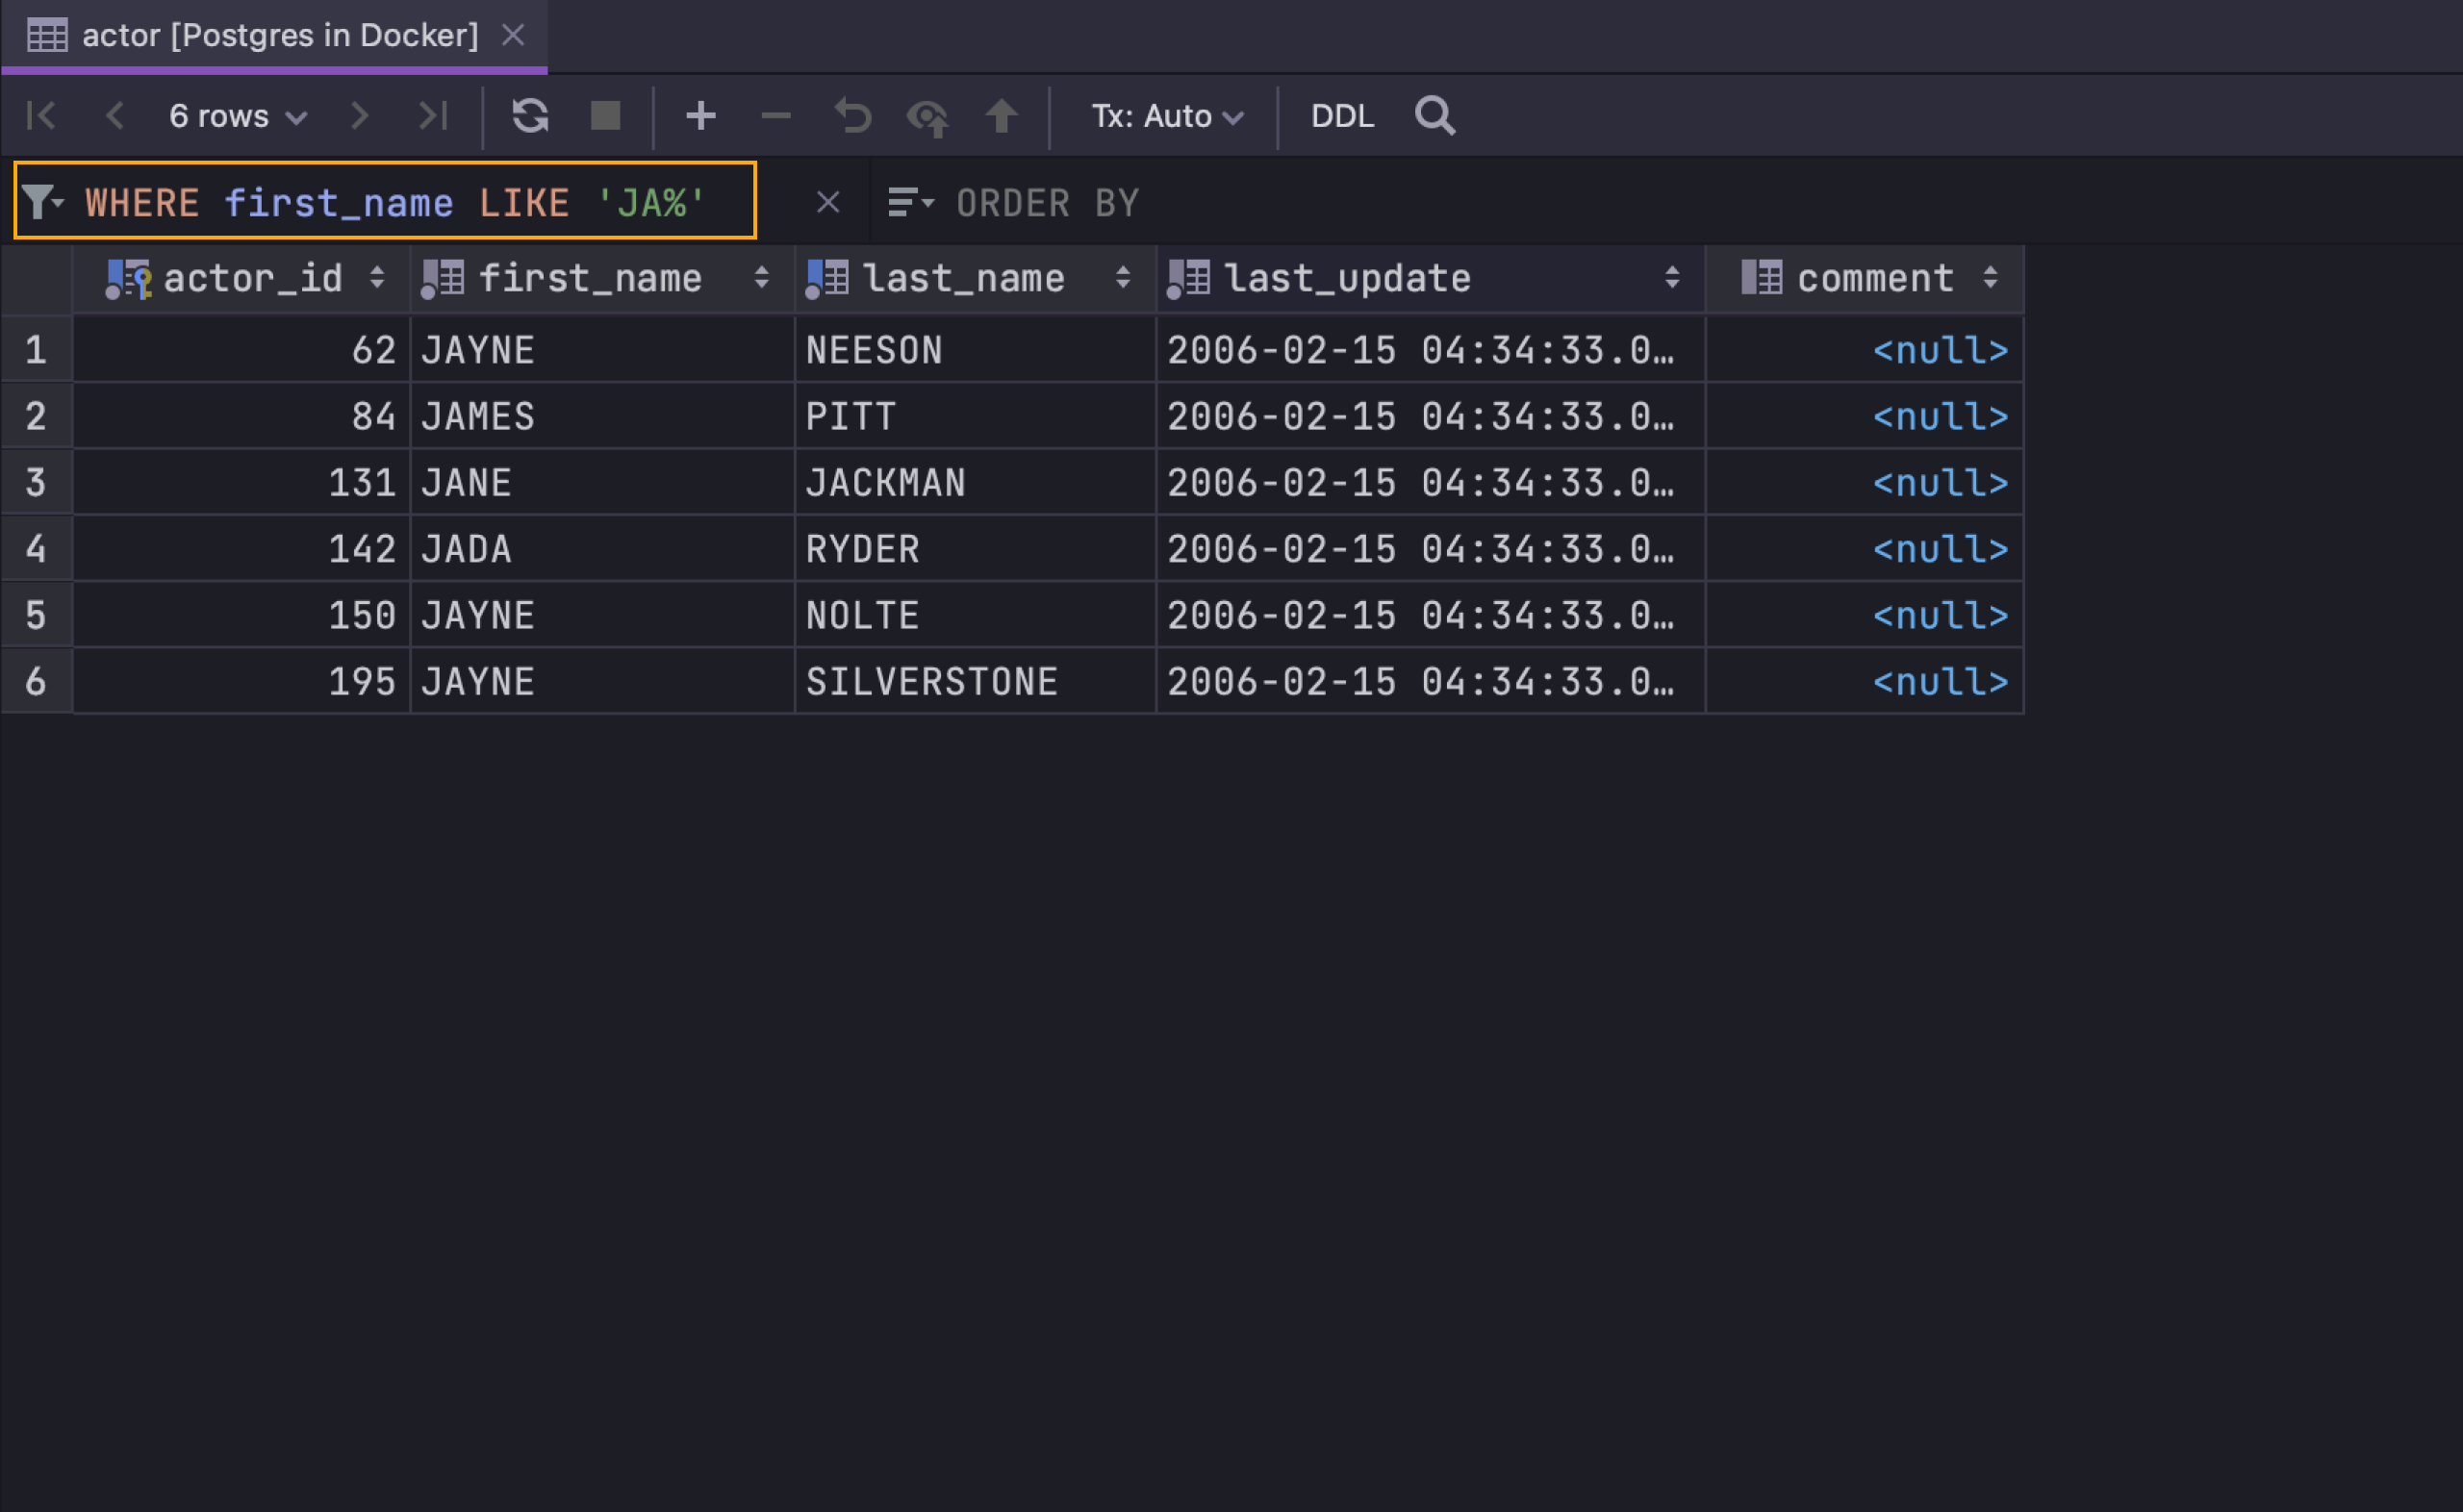Open the ORDER BY sort history dropdown
The width and height of the screenshot is (2463, 1512).
(910, 203)
